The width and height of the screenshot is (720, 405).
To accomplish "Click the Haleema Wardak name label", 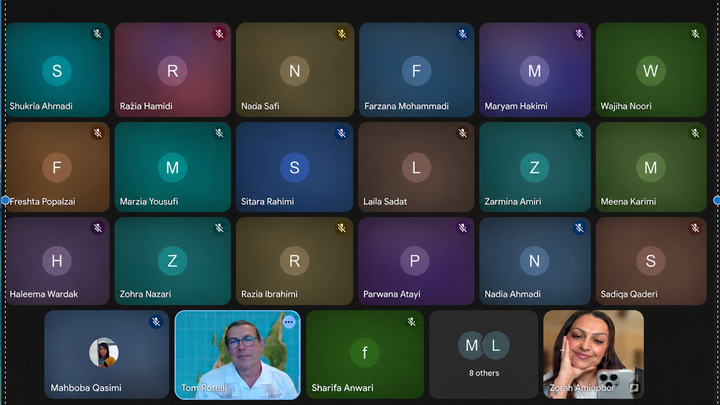I will [44, 294].
